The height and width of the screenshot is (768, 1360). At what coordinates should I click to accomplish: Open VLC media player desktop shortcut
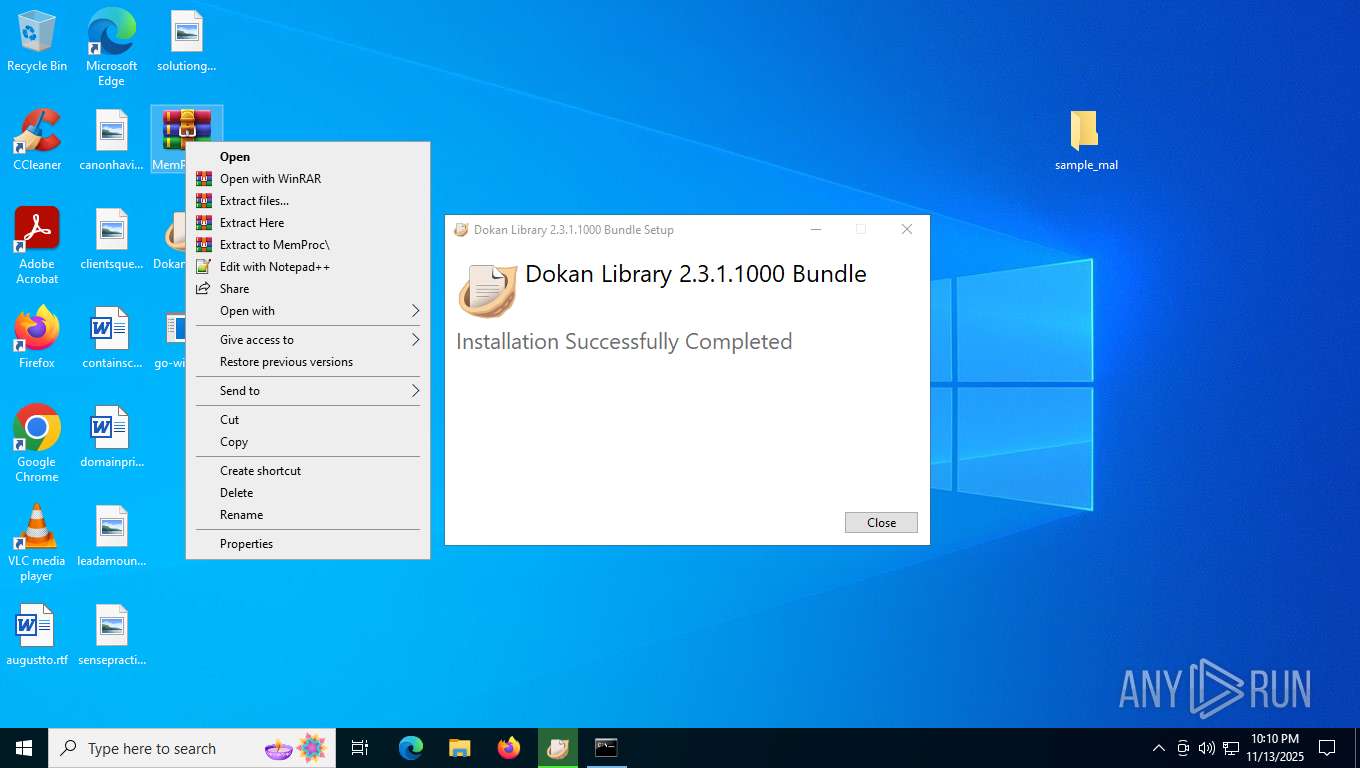coord(37,542)
